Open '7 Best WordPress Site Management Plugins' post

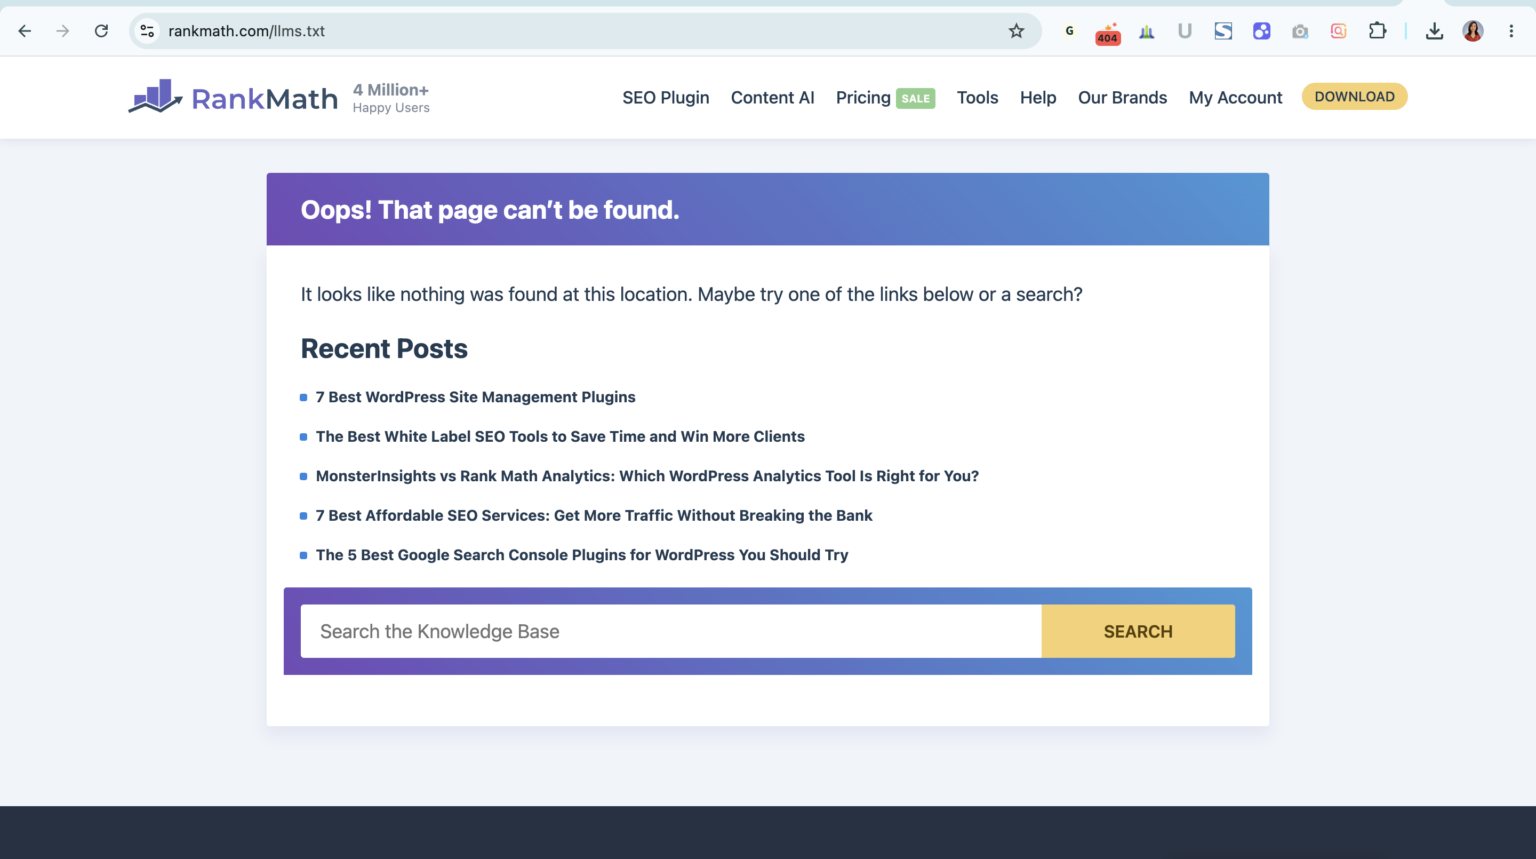(x=476, y=397)
